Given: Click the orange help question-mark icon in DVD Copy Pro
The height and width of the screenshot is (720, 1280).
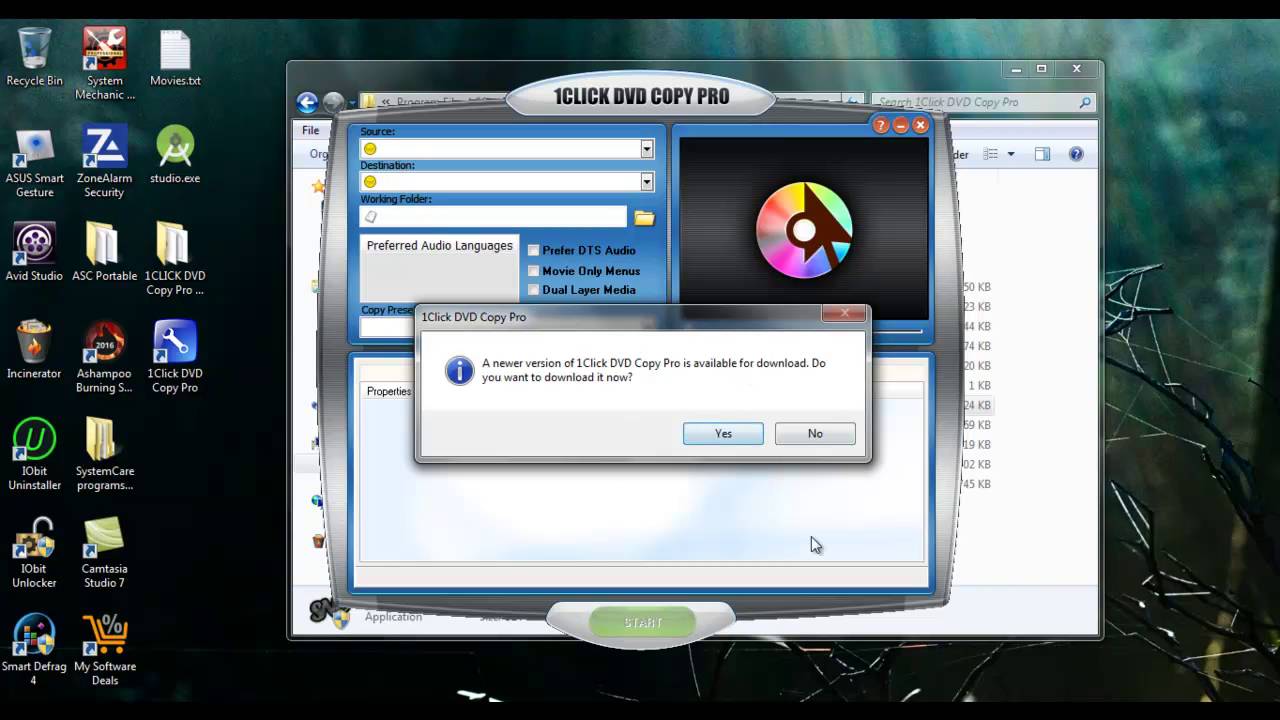Looking at the screenshot, I should [881, 125].
